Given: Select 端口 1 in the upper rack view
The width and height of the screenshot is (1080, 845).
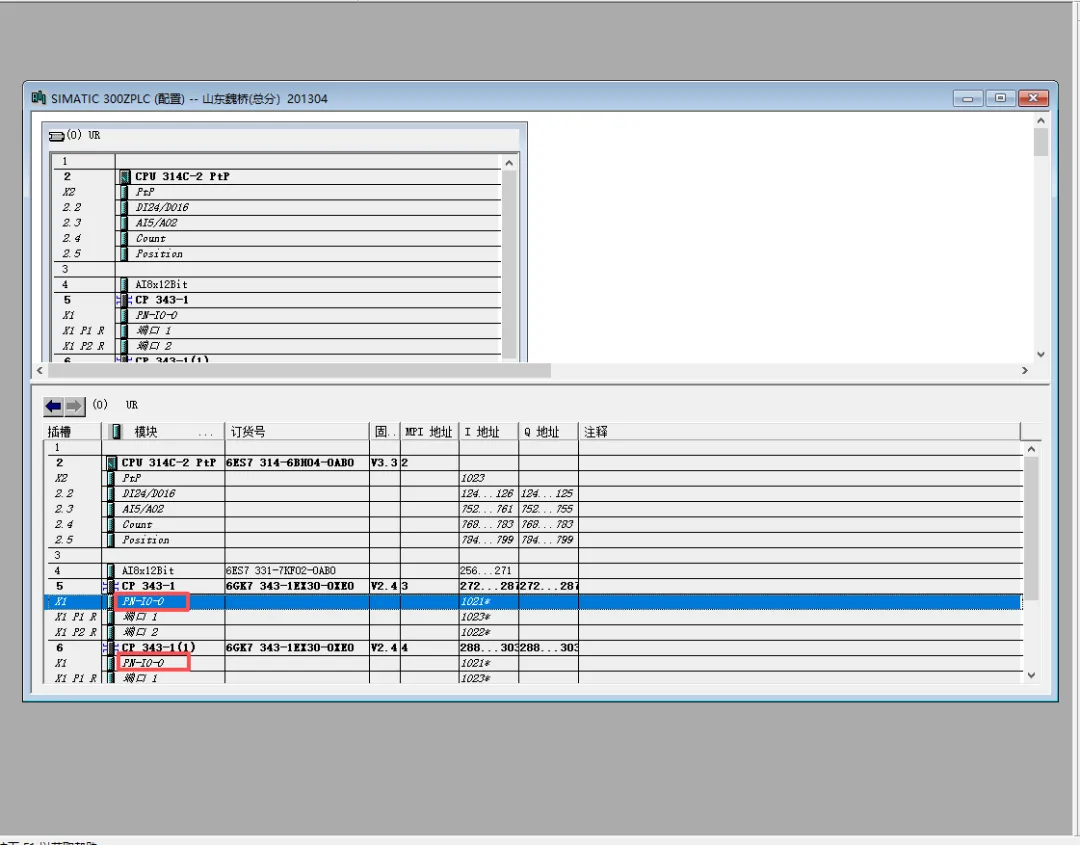Looking at the screenshot, I should 154,331.
